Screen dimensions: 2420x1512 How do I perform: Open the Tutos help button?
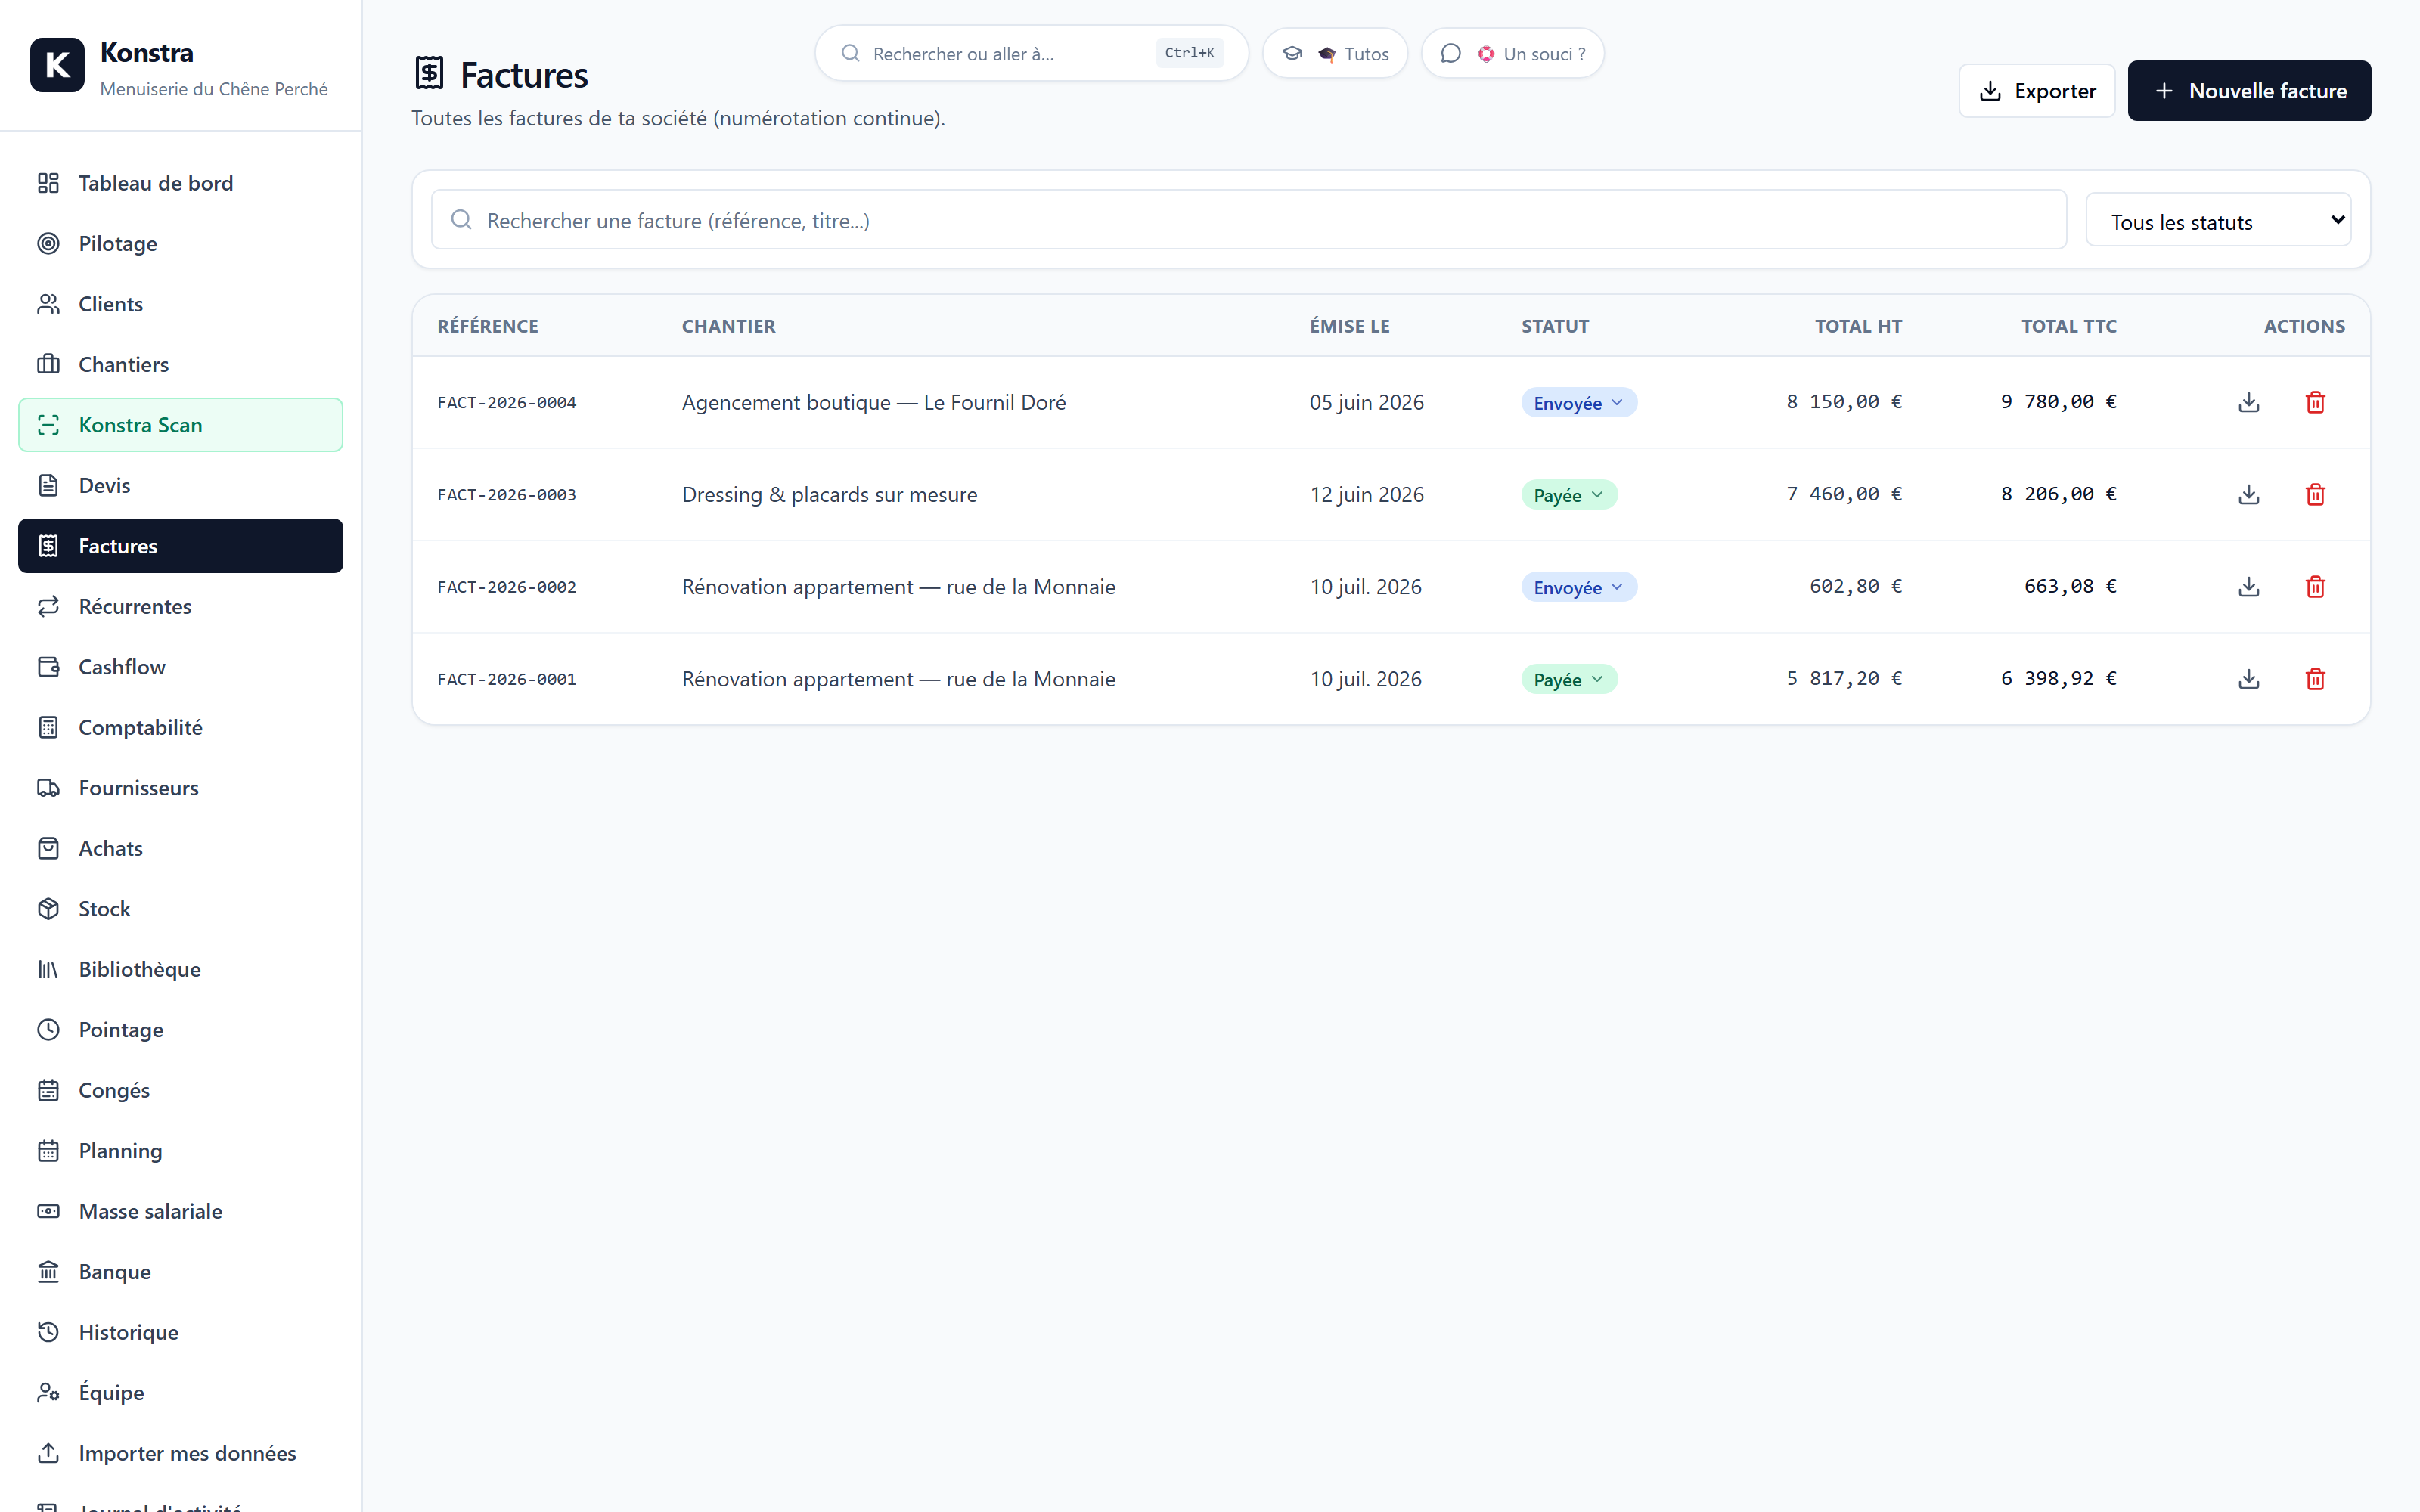(x=1335, y=54)
